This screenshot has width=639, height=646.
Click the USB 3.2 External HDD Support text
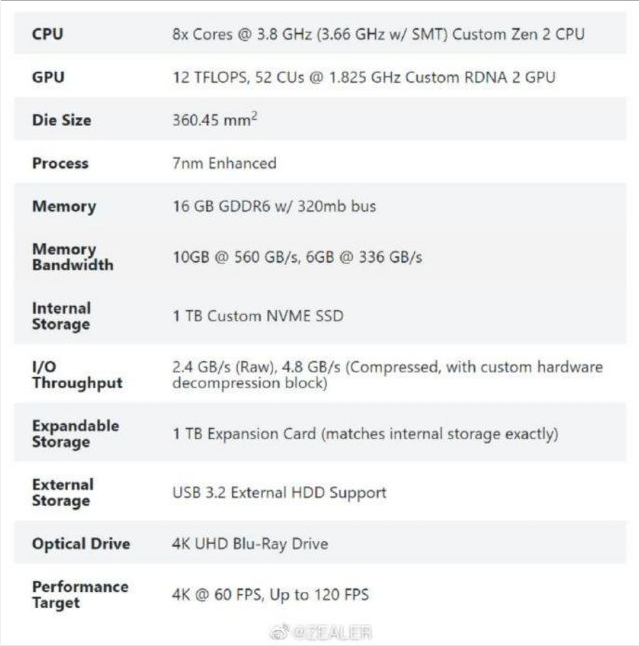pos(279,493)
